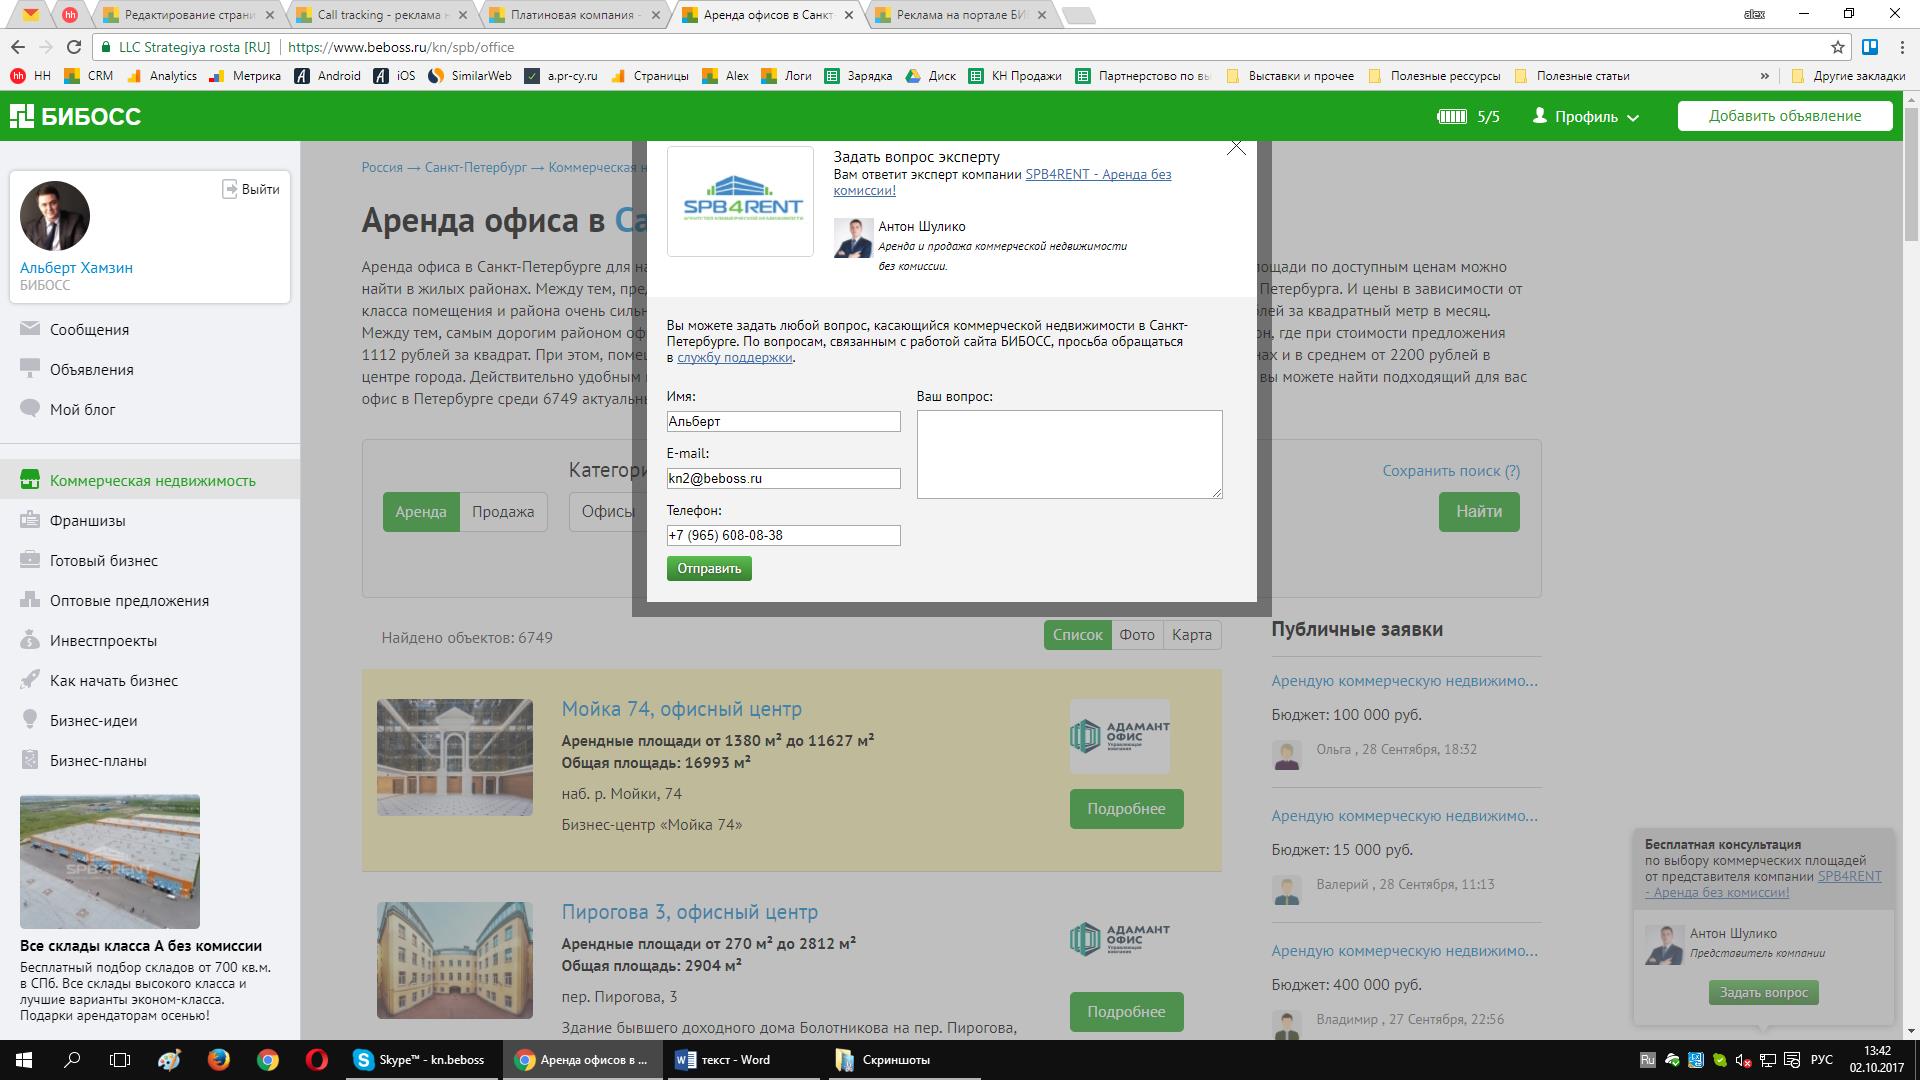Open the Готовый бизнес section

click(103, 561)
